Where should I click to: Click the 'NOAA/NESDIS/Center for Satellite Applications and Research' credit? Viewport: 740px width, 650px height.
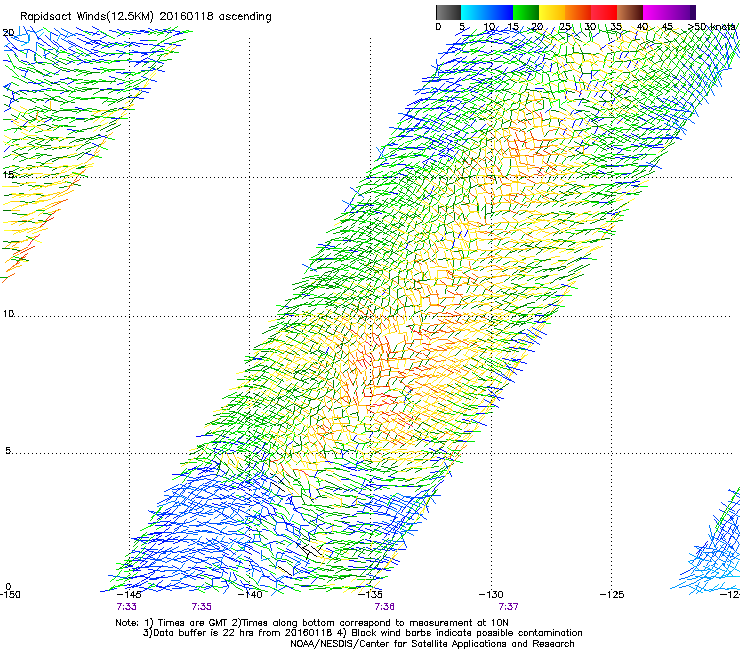click(432, 644)
